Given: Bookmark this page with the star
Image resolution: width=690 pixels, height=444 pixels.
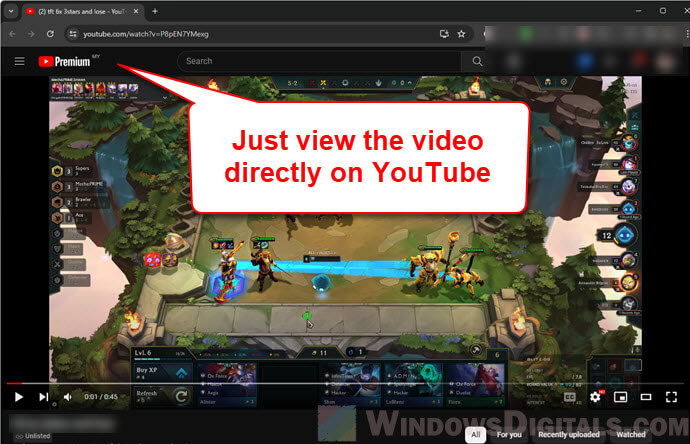Looking at the screenshot, I should 459,33.
